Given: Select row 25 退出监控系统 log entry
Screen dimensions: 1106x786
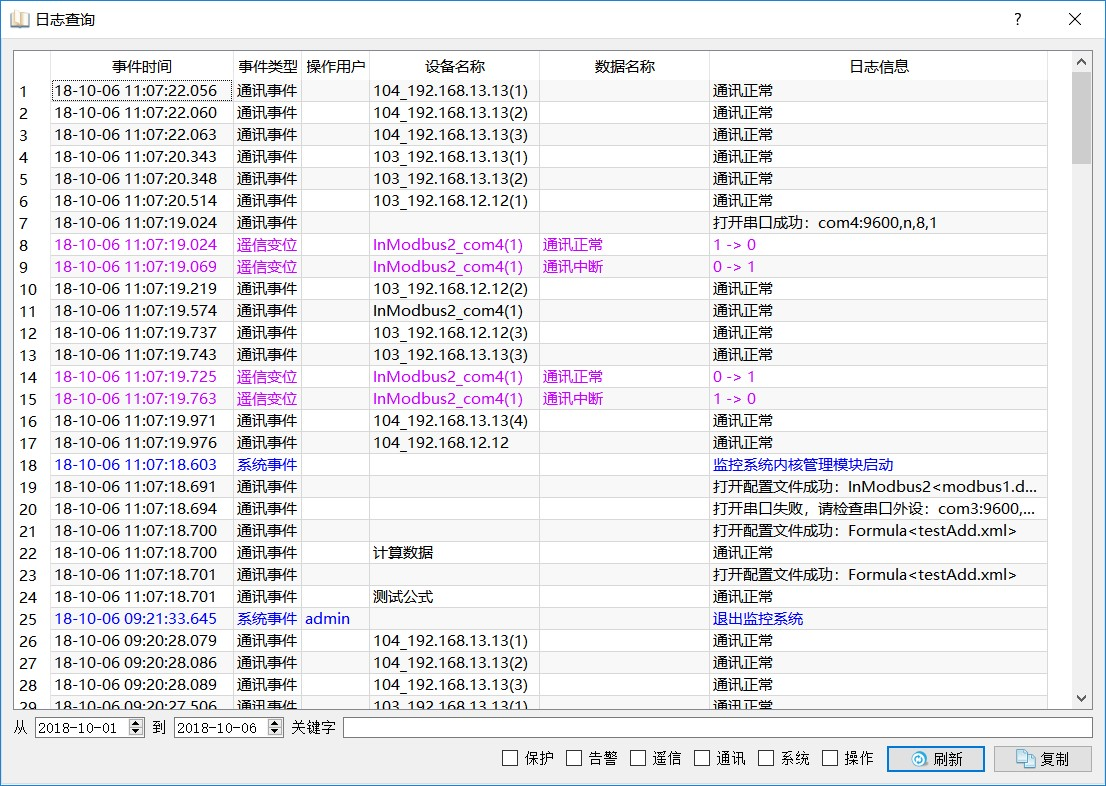Looking at the screenshot, I should coord(758,619).
